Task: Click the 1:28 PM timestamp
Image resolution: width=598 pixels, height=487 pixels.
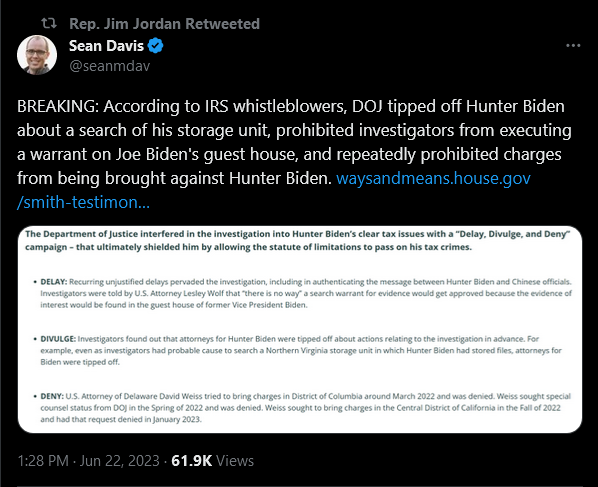Action: click(43, 461)
